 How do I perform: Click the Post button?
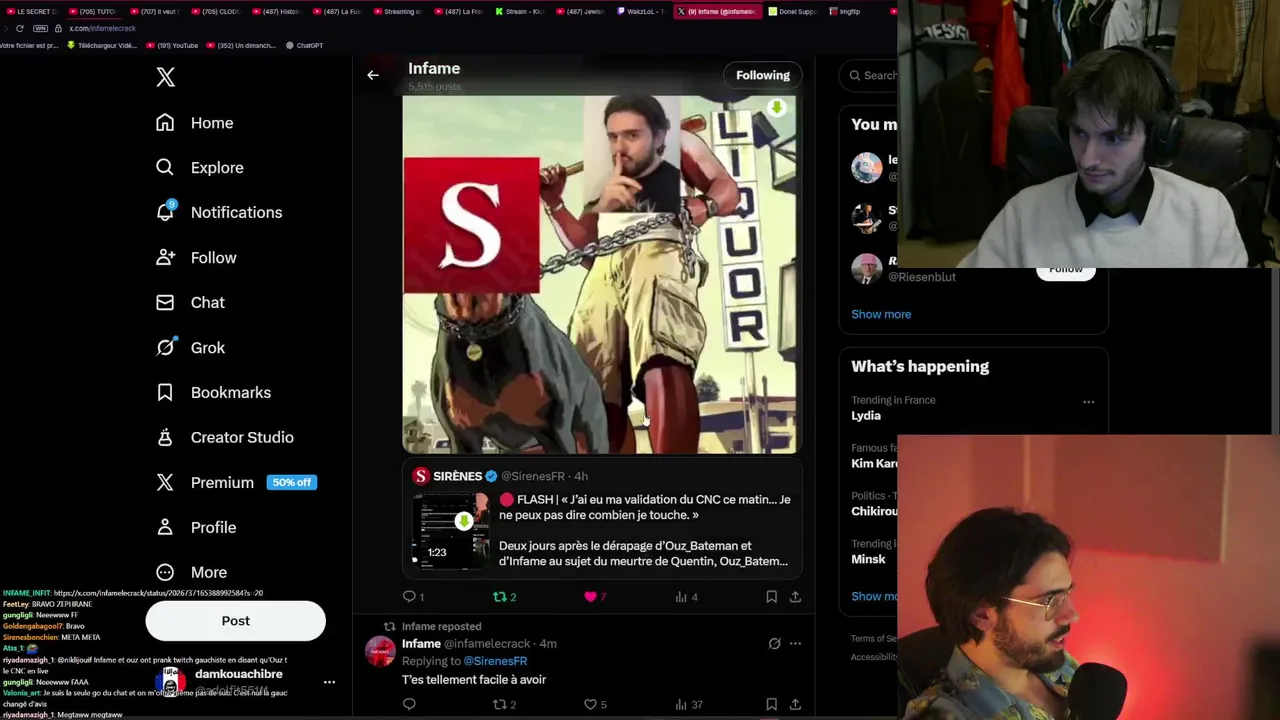pyautogui.click(x=236, y=621)
